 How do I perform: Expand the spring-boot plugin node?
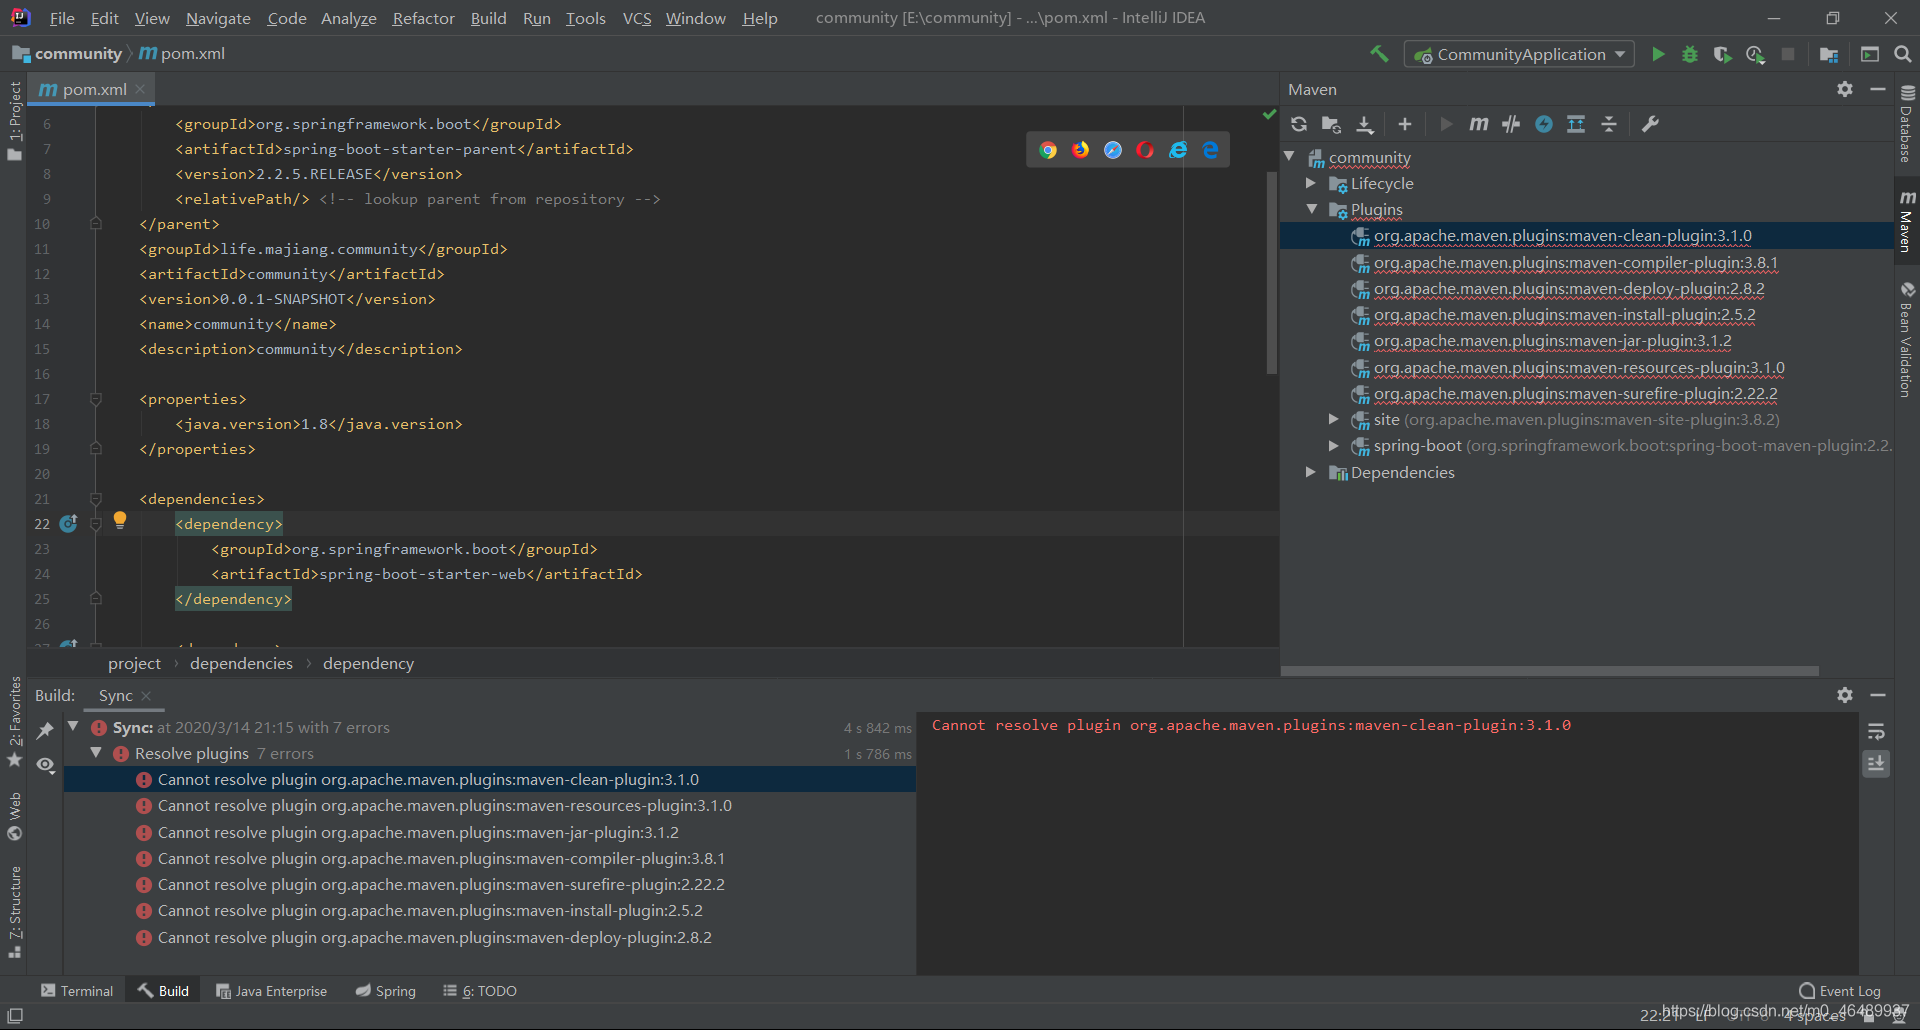(1333, 445)
